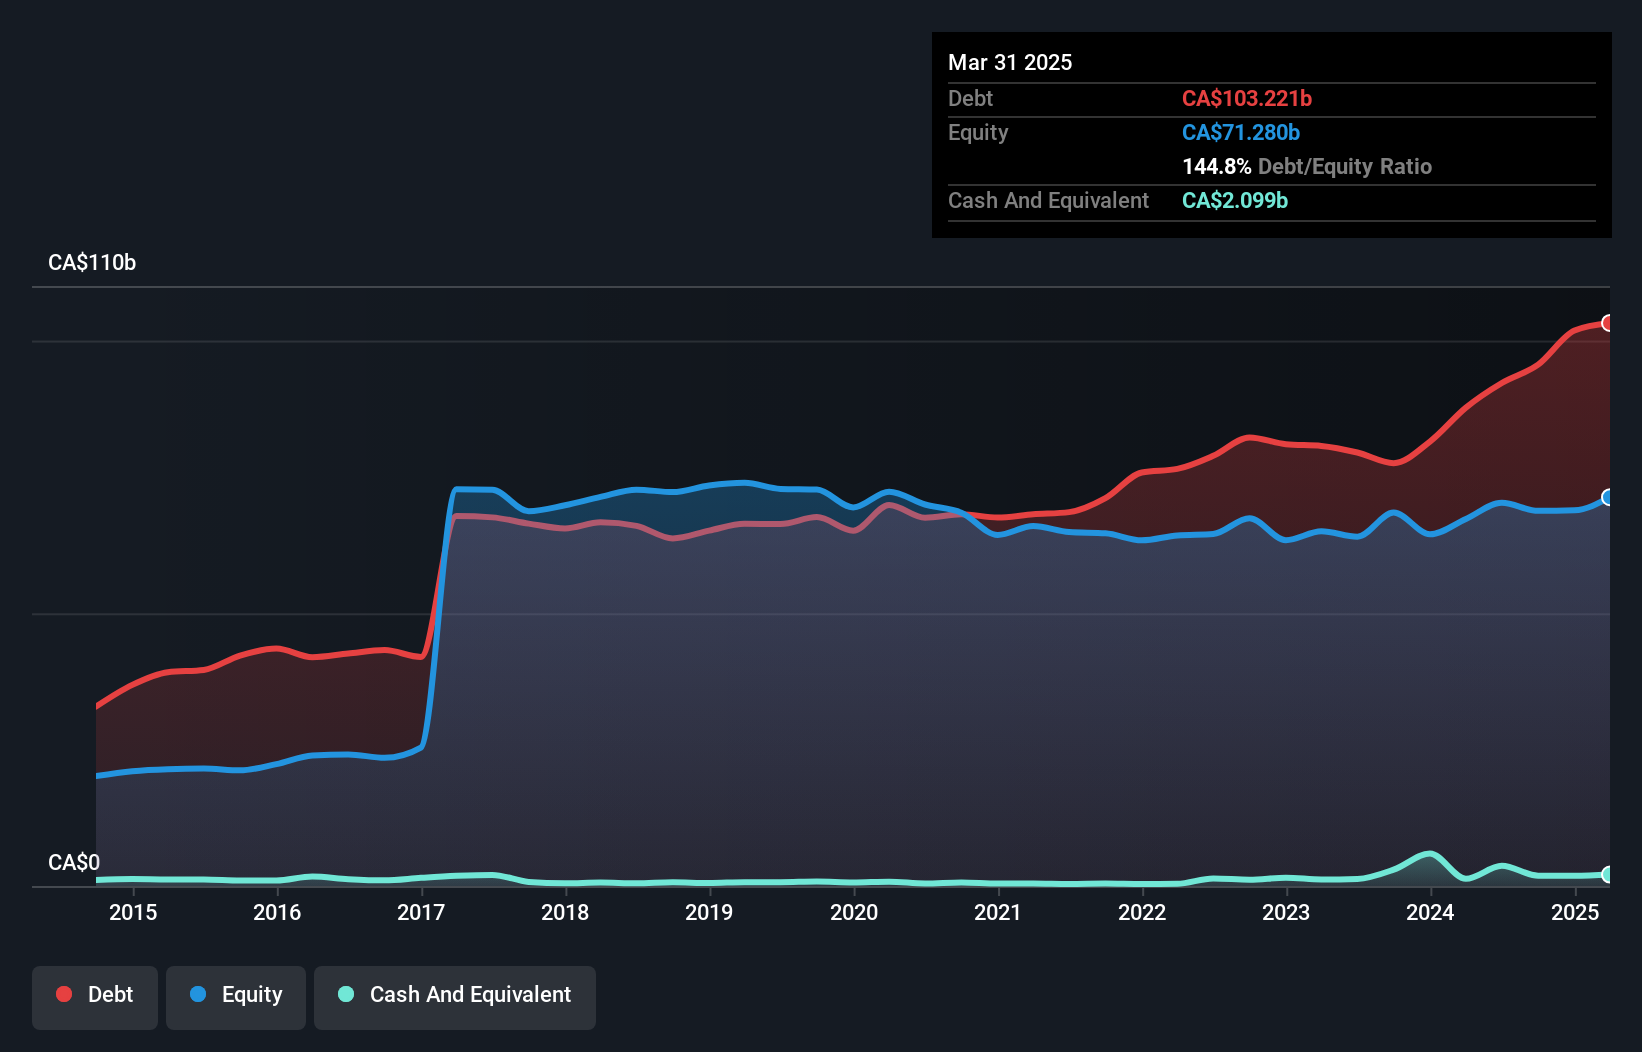1642x1052 pixels.
Task: Select the red Debt endpoint marker
Action: [1608, 323]
